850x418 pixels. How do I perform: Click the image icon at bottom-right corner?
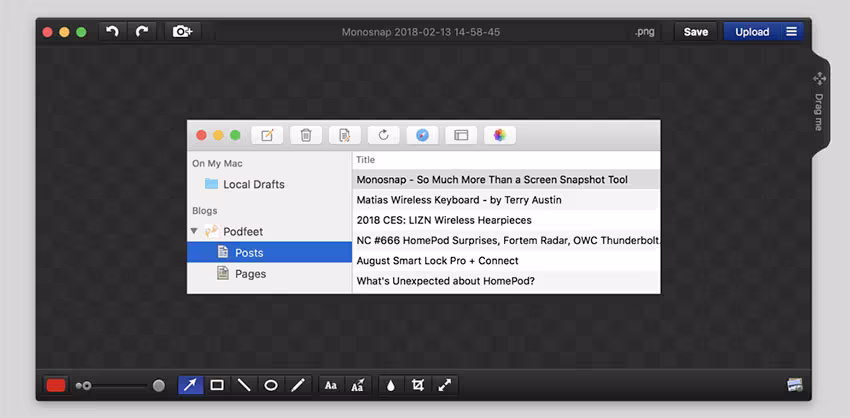(x=795, y=385)
